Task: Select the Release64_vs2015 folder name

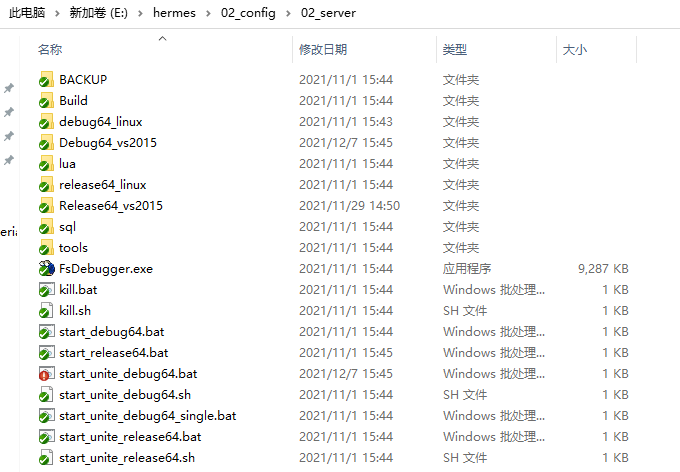Action: click(110, 206)
